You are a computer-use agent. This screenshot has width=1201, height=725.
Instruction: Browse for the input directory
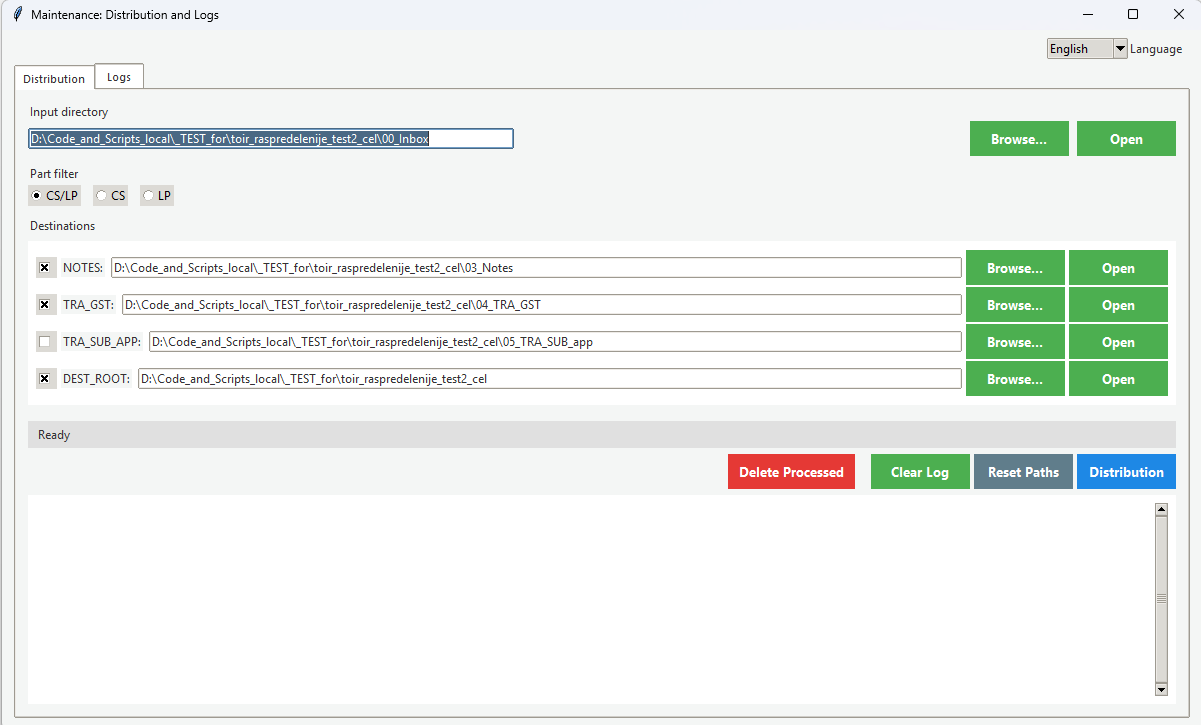(1019, 139)
